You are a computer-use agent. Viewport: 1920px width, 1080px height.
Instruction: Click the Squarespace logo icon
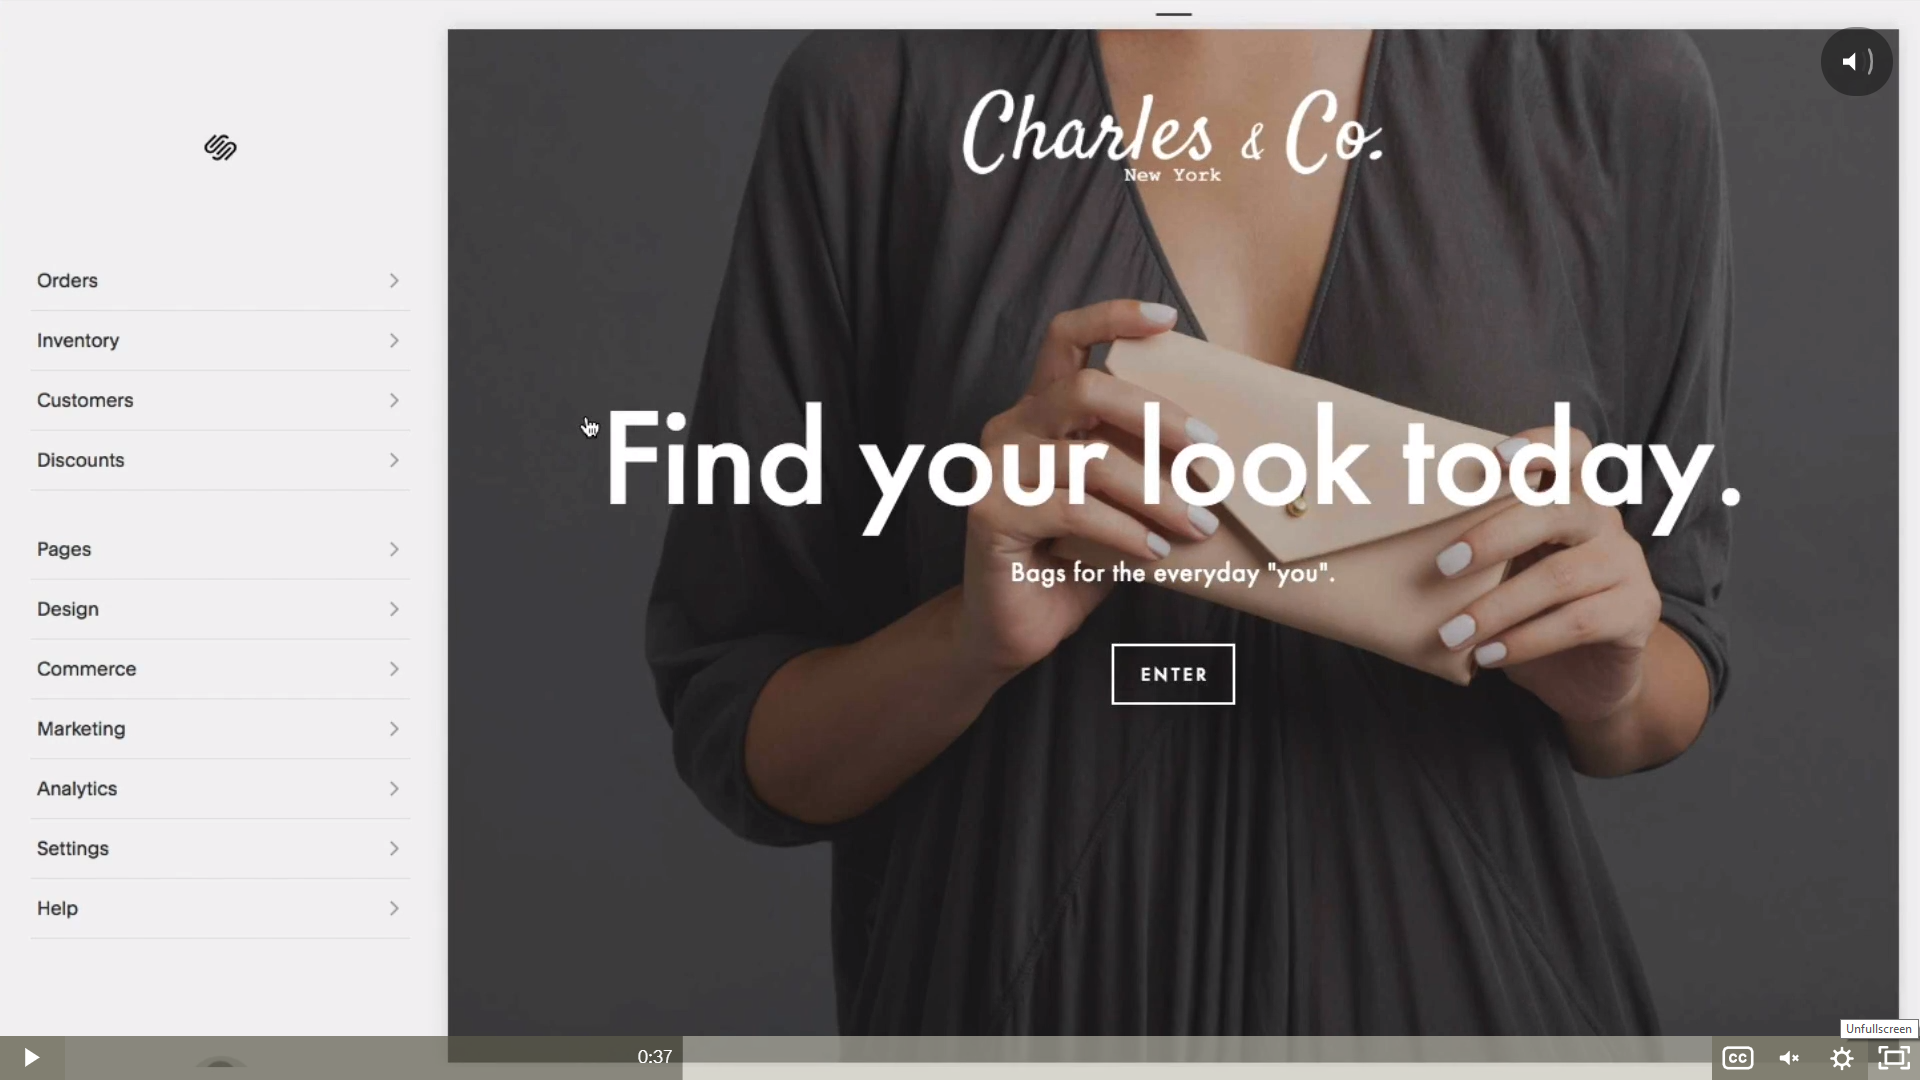click(x=220, y=148)
